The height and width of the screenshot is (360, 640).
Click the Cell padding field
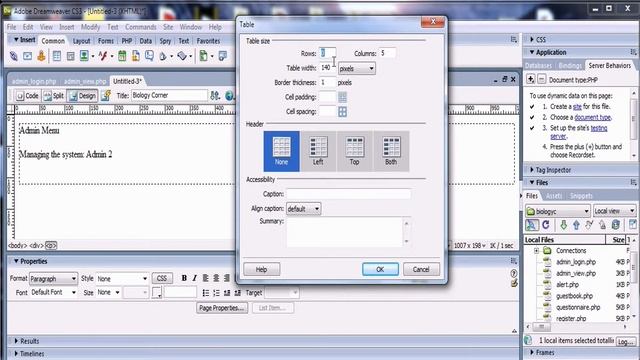[327, 97]
